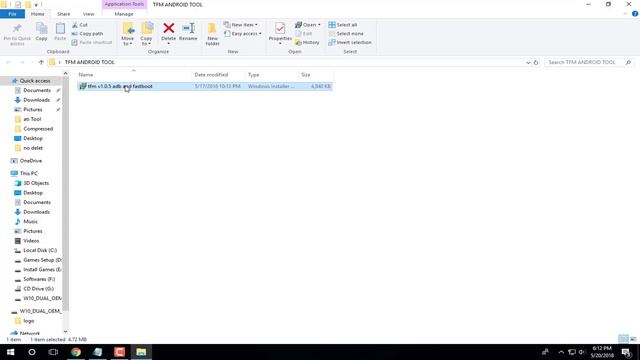Viewport: 640px width, 360px height.
Task: Select the Application Tools contextual tab
Action: coord(124,4)
